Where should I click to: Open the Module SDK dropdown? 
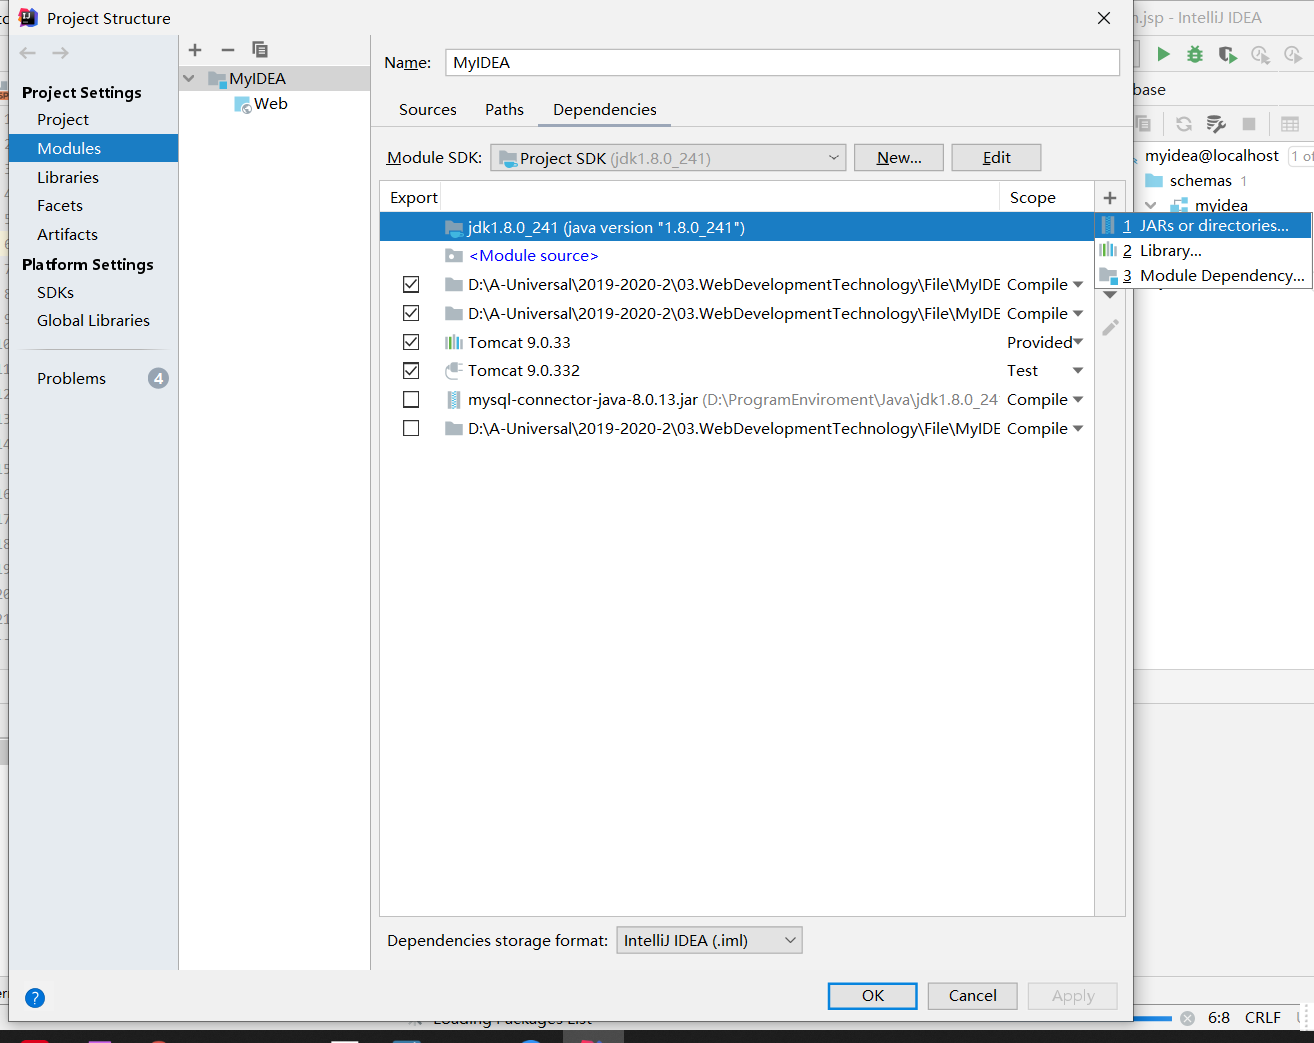(x=668, y=158)
